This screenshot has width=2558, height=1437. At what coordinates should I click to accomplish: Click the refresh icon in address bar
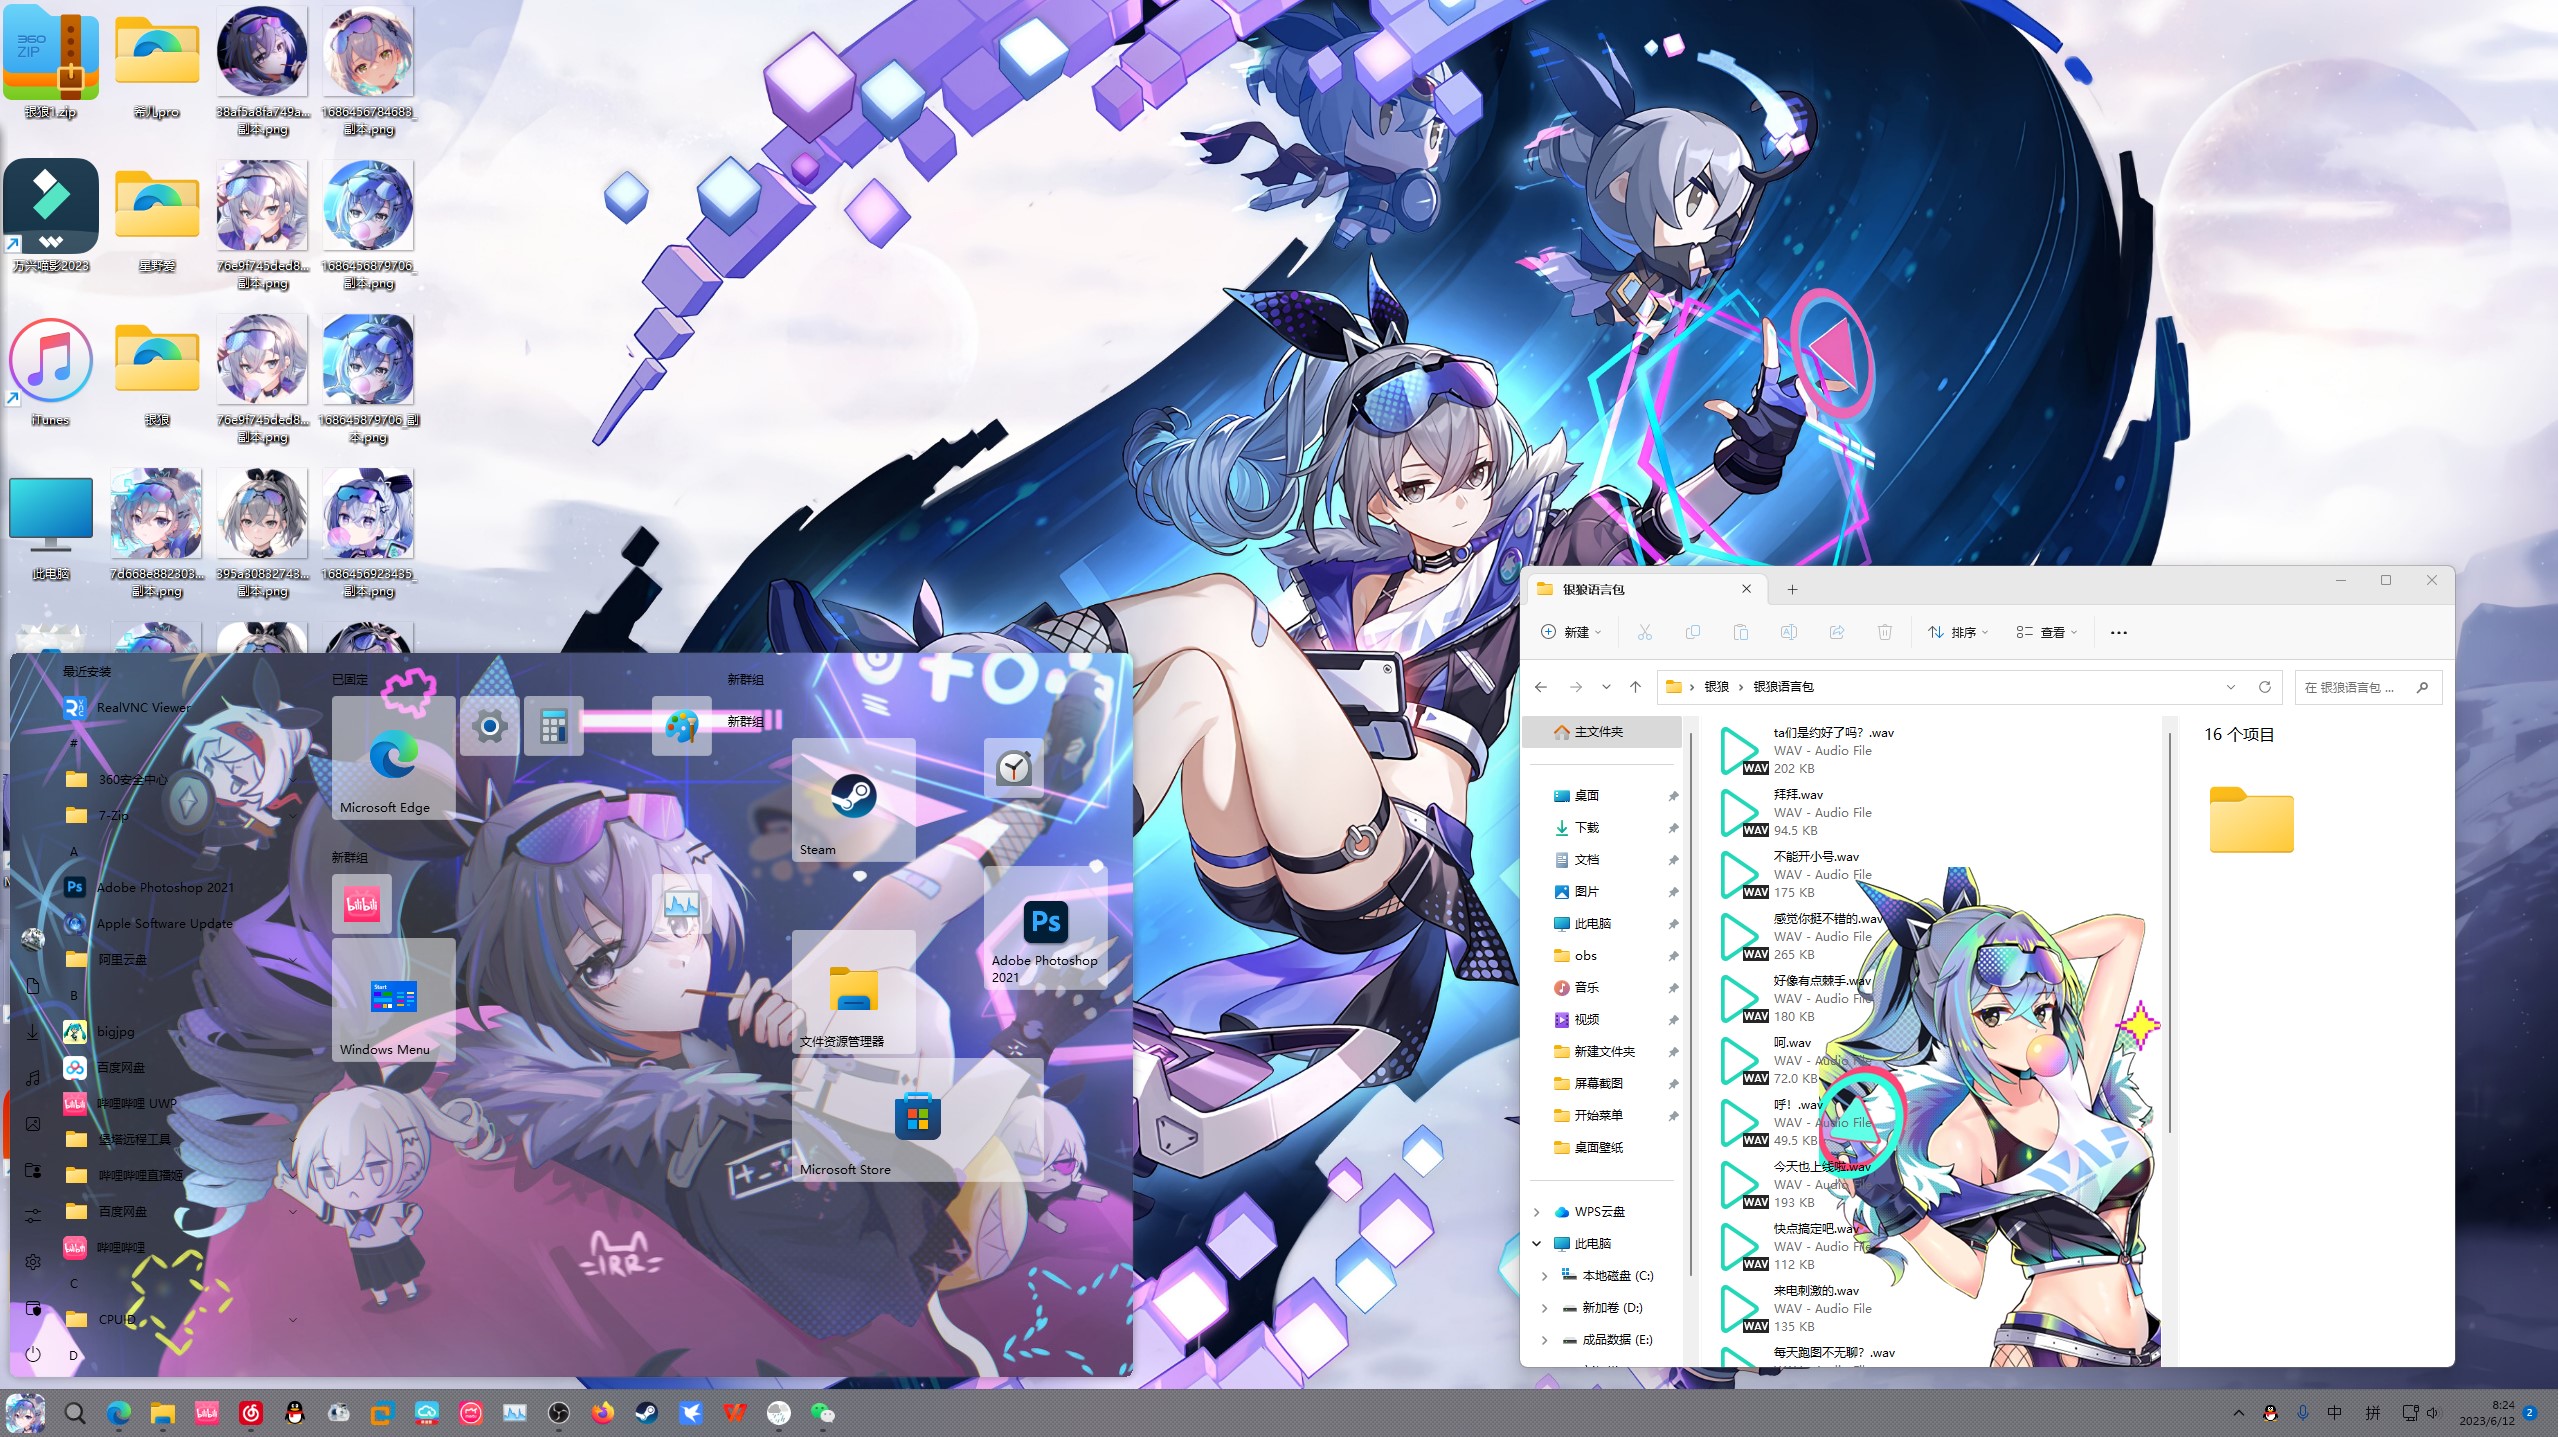click(x=2265, y=687)
